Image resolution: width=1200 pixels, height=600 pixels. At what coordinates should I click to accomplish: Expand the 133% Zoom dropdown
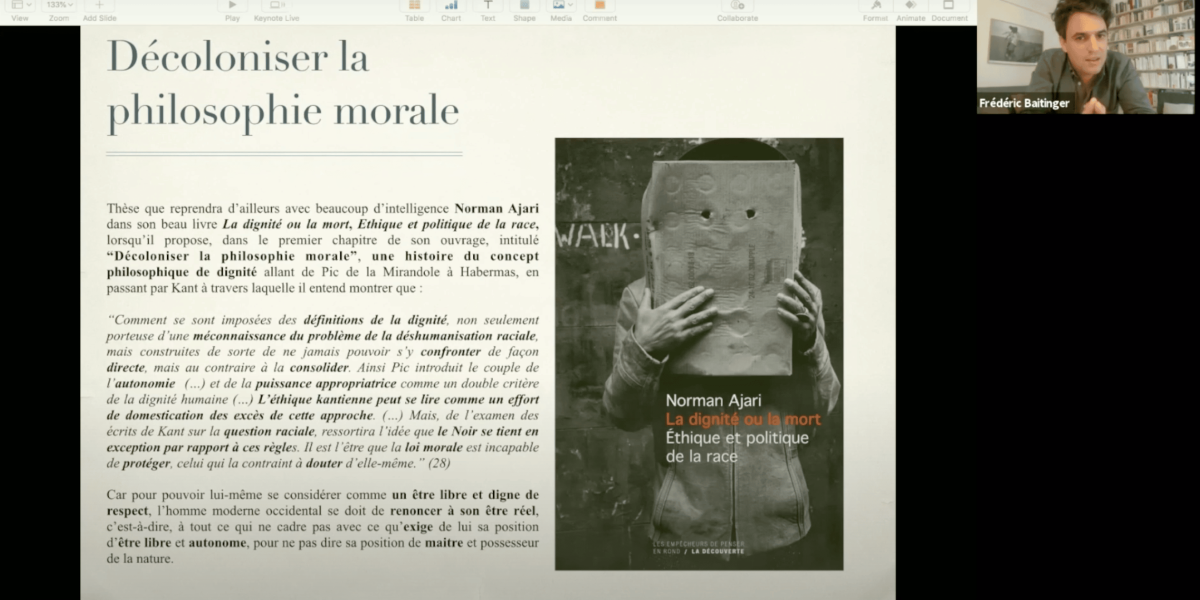[x=58, y=6]
